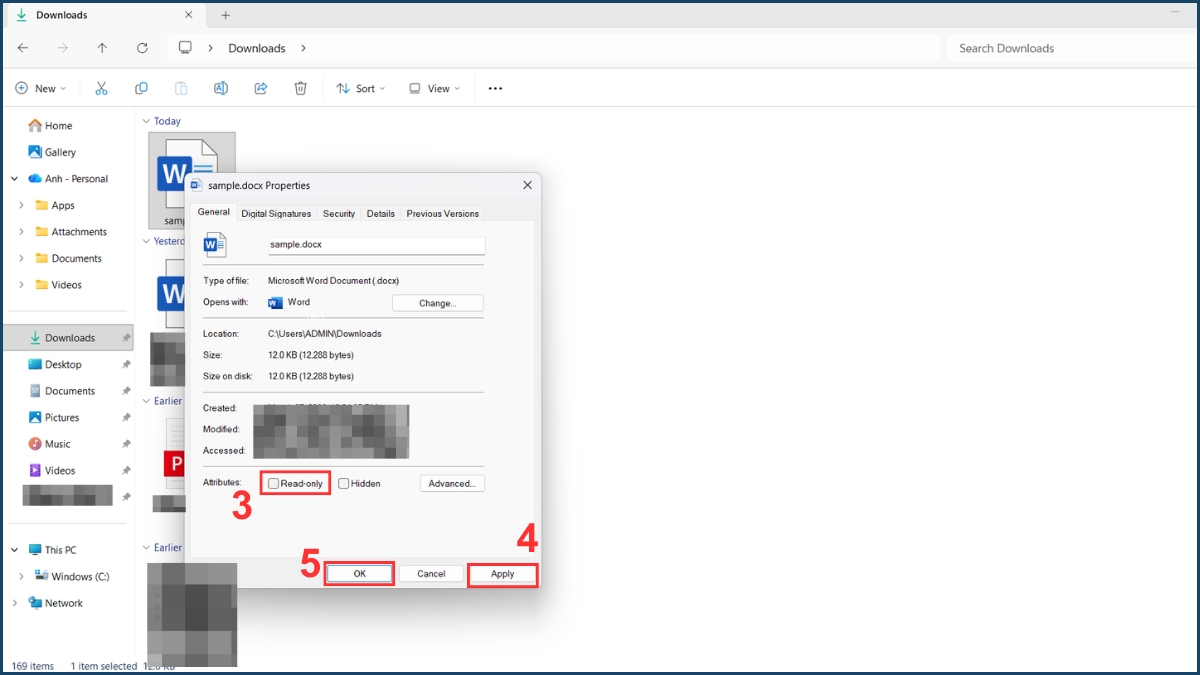Expand the This PC tree node
Screen dimensions: 1200x675
(x=15, y=550)
